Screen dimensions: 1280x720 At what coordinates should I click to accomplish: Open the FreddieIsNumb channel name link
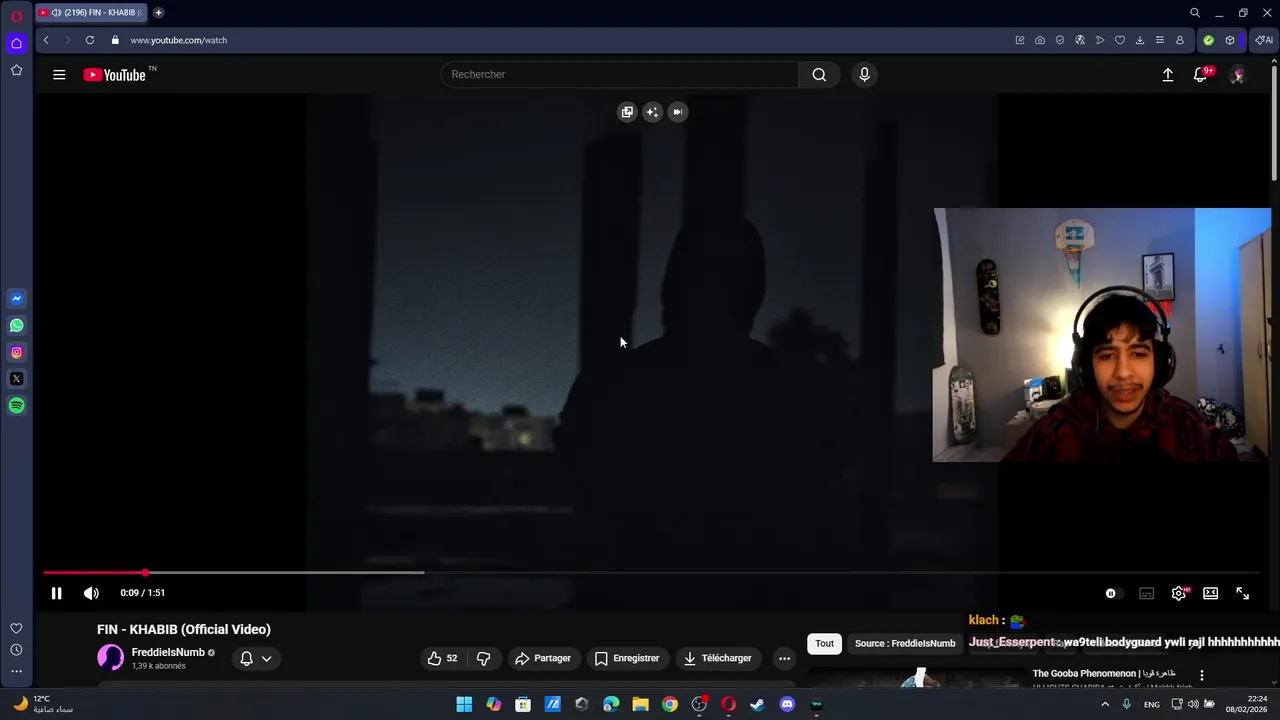(168, 652)
